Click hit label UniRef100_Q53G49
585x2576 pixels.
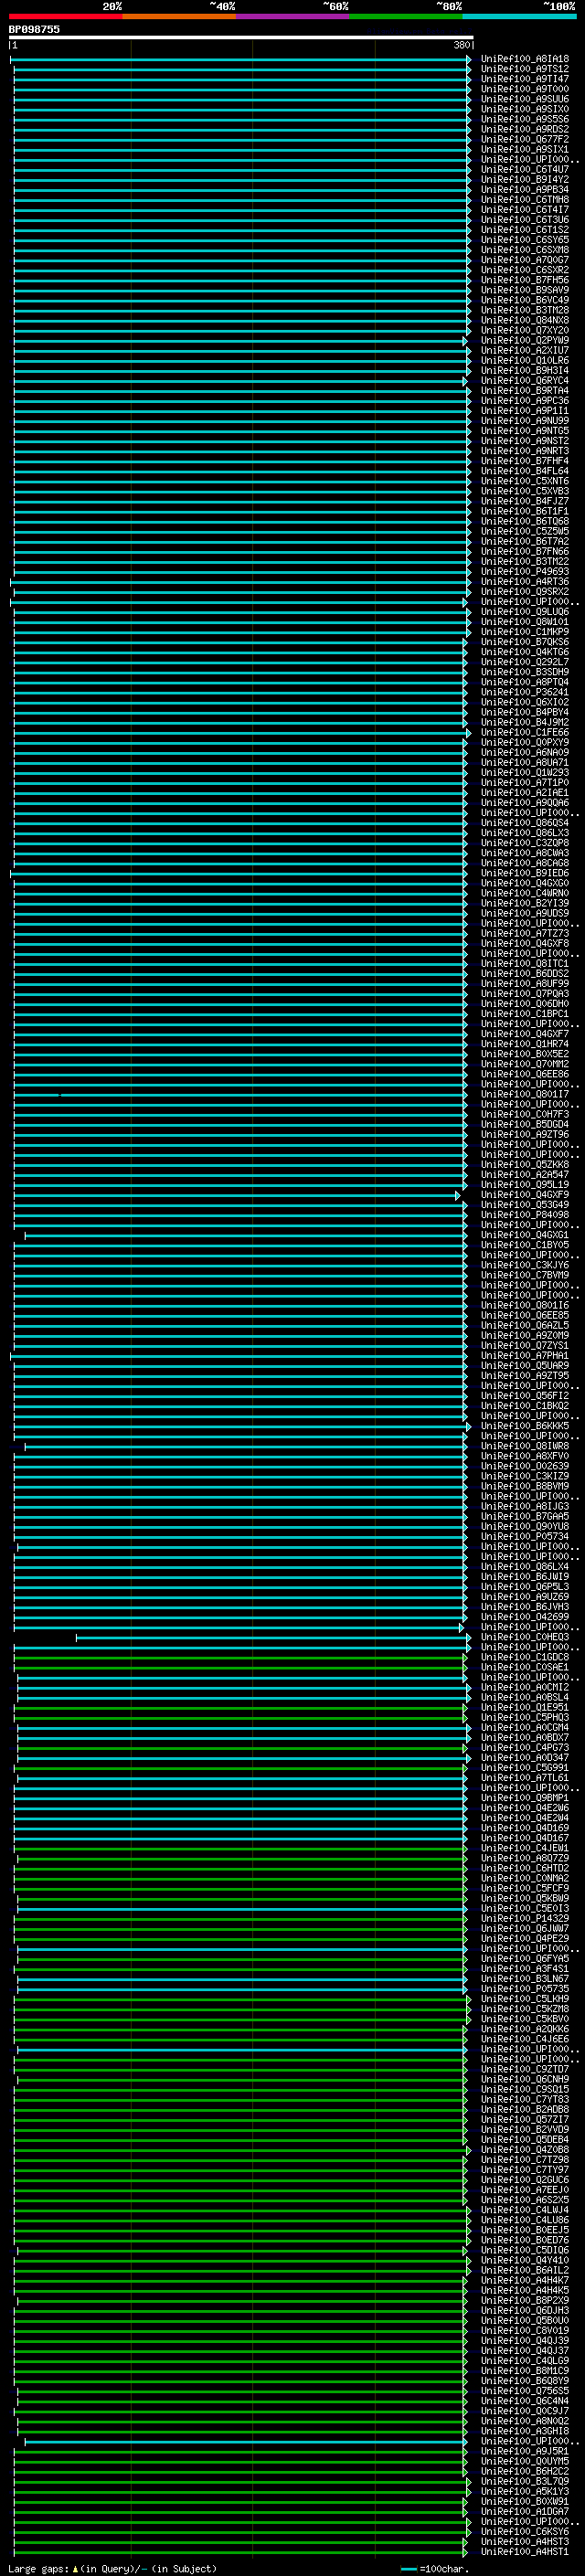click(x=524, y=1204)
